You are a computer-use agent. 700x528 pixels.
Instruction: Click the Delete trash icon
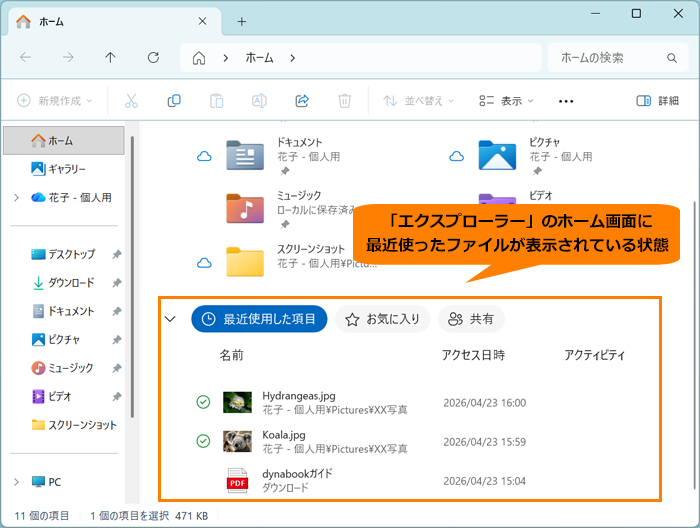point(345,101)
